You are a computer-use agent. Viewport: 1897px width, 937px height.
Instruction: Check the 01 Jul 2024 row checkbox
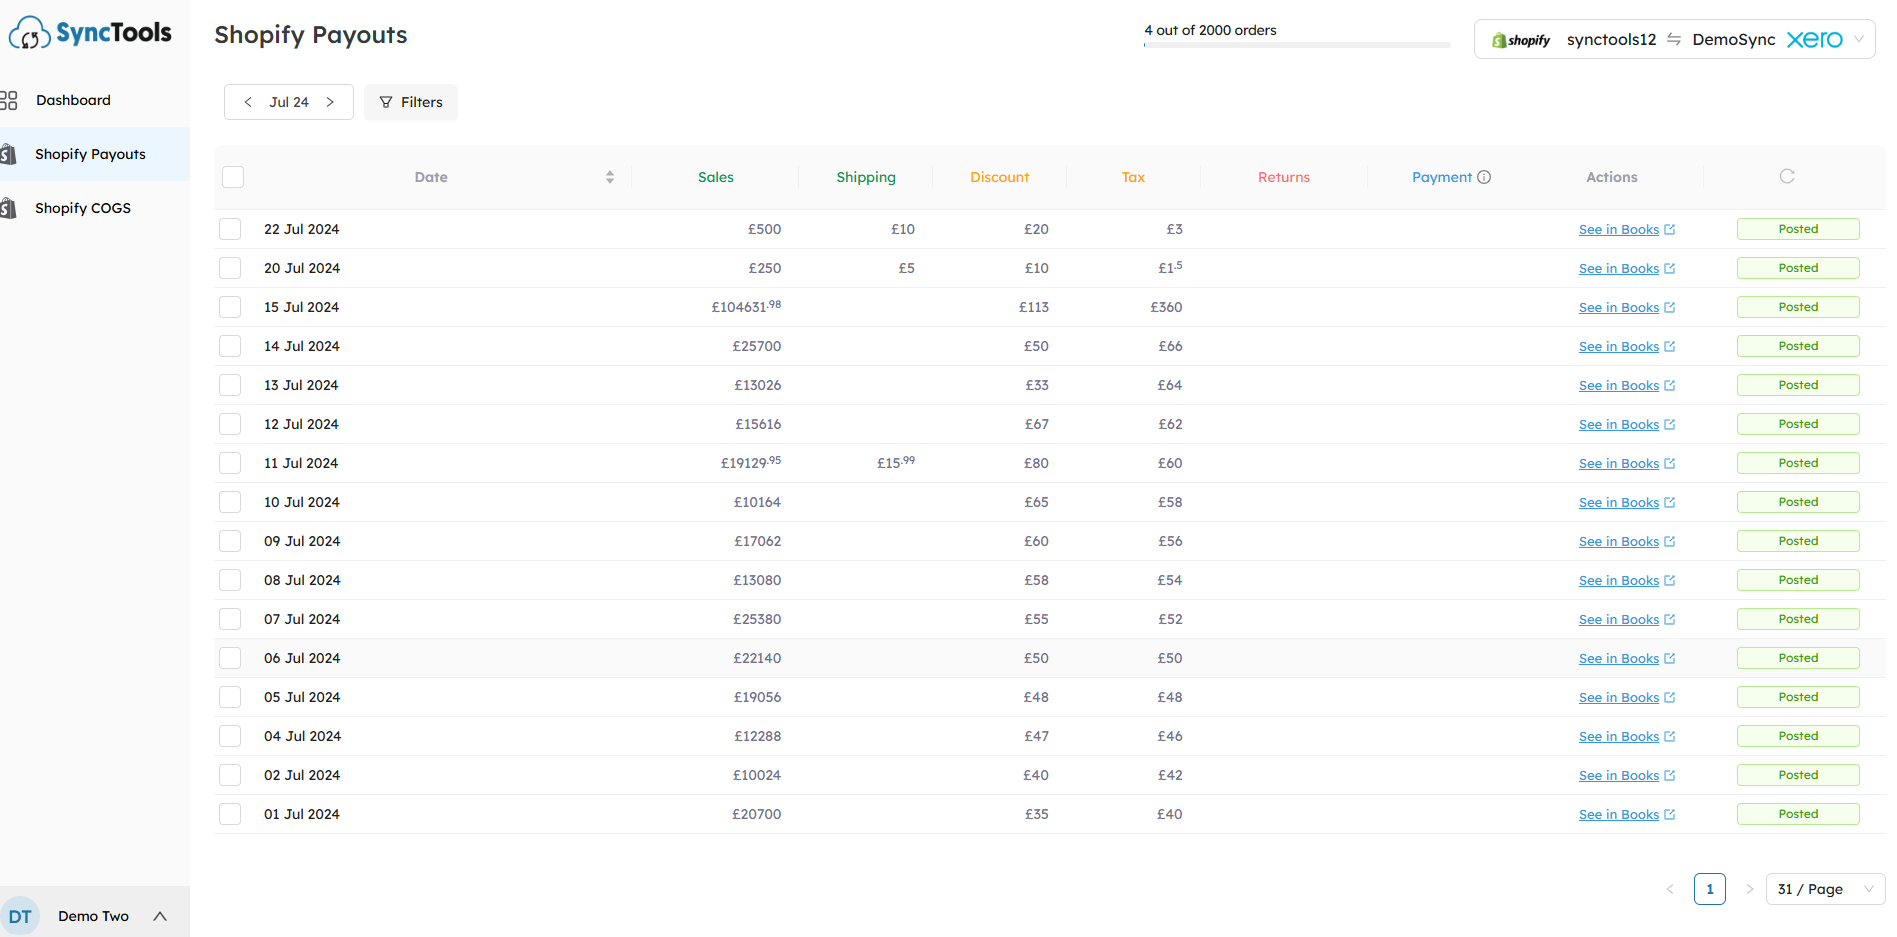tap(229, 813)
